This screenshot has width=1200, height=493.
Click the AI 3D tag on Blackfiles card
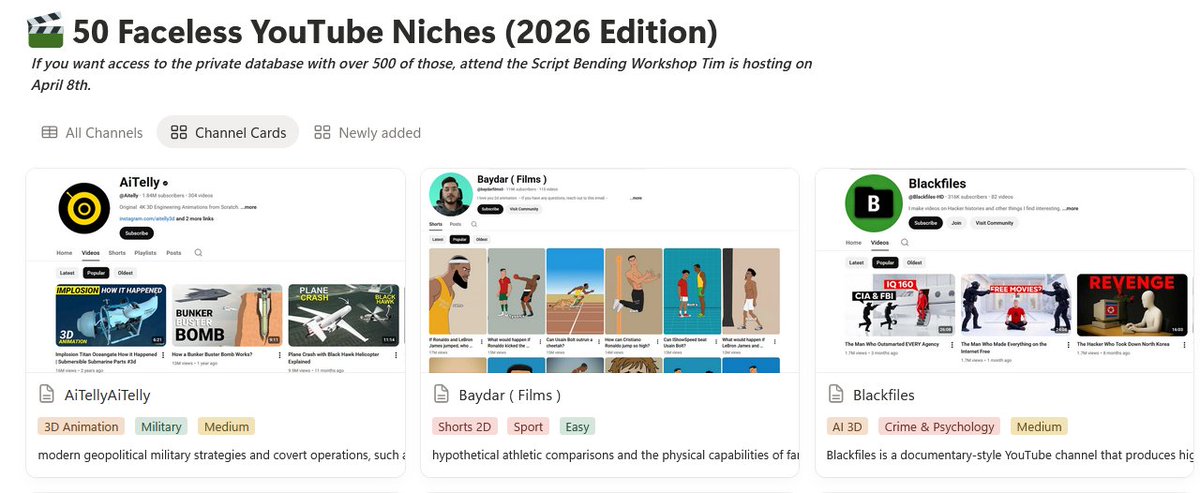[x=849, y=426]
